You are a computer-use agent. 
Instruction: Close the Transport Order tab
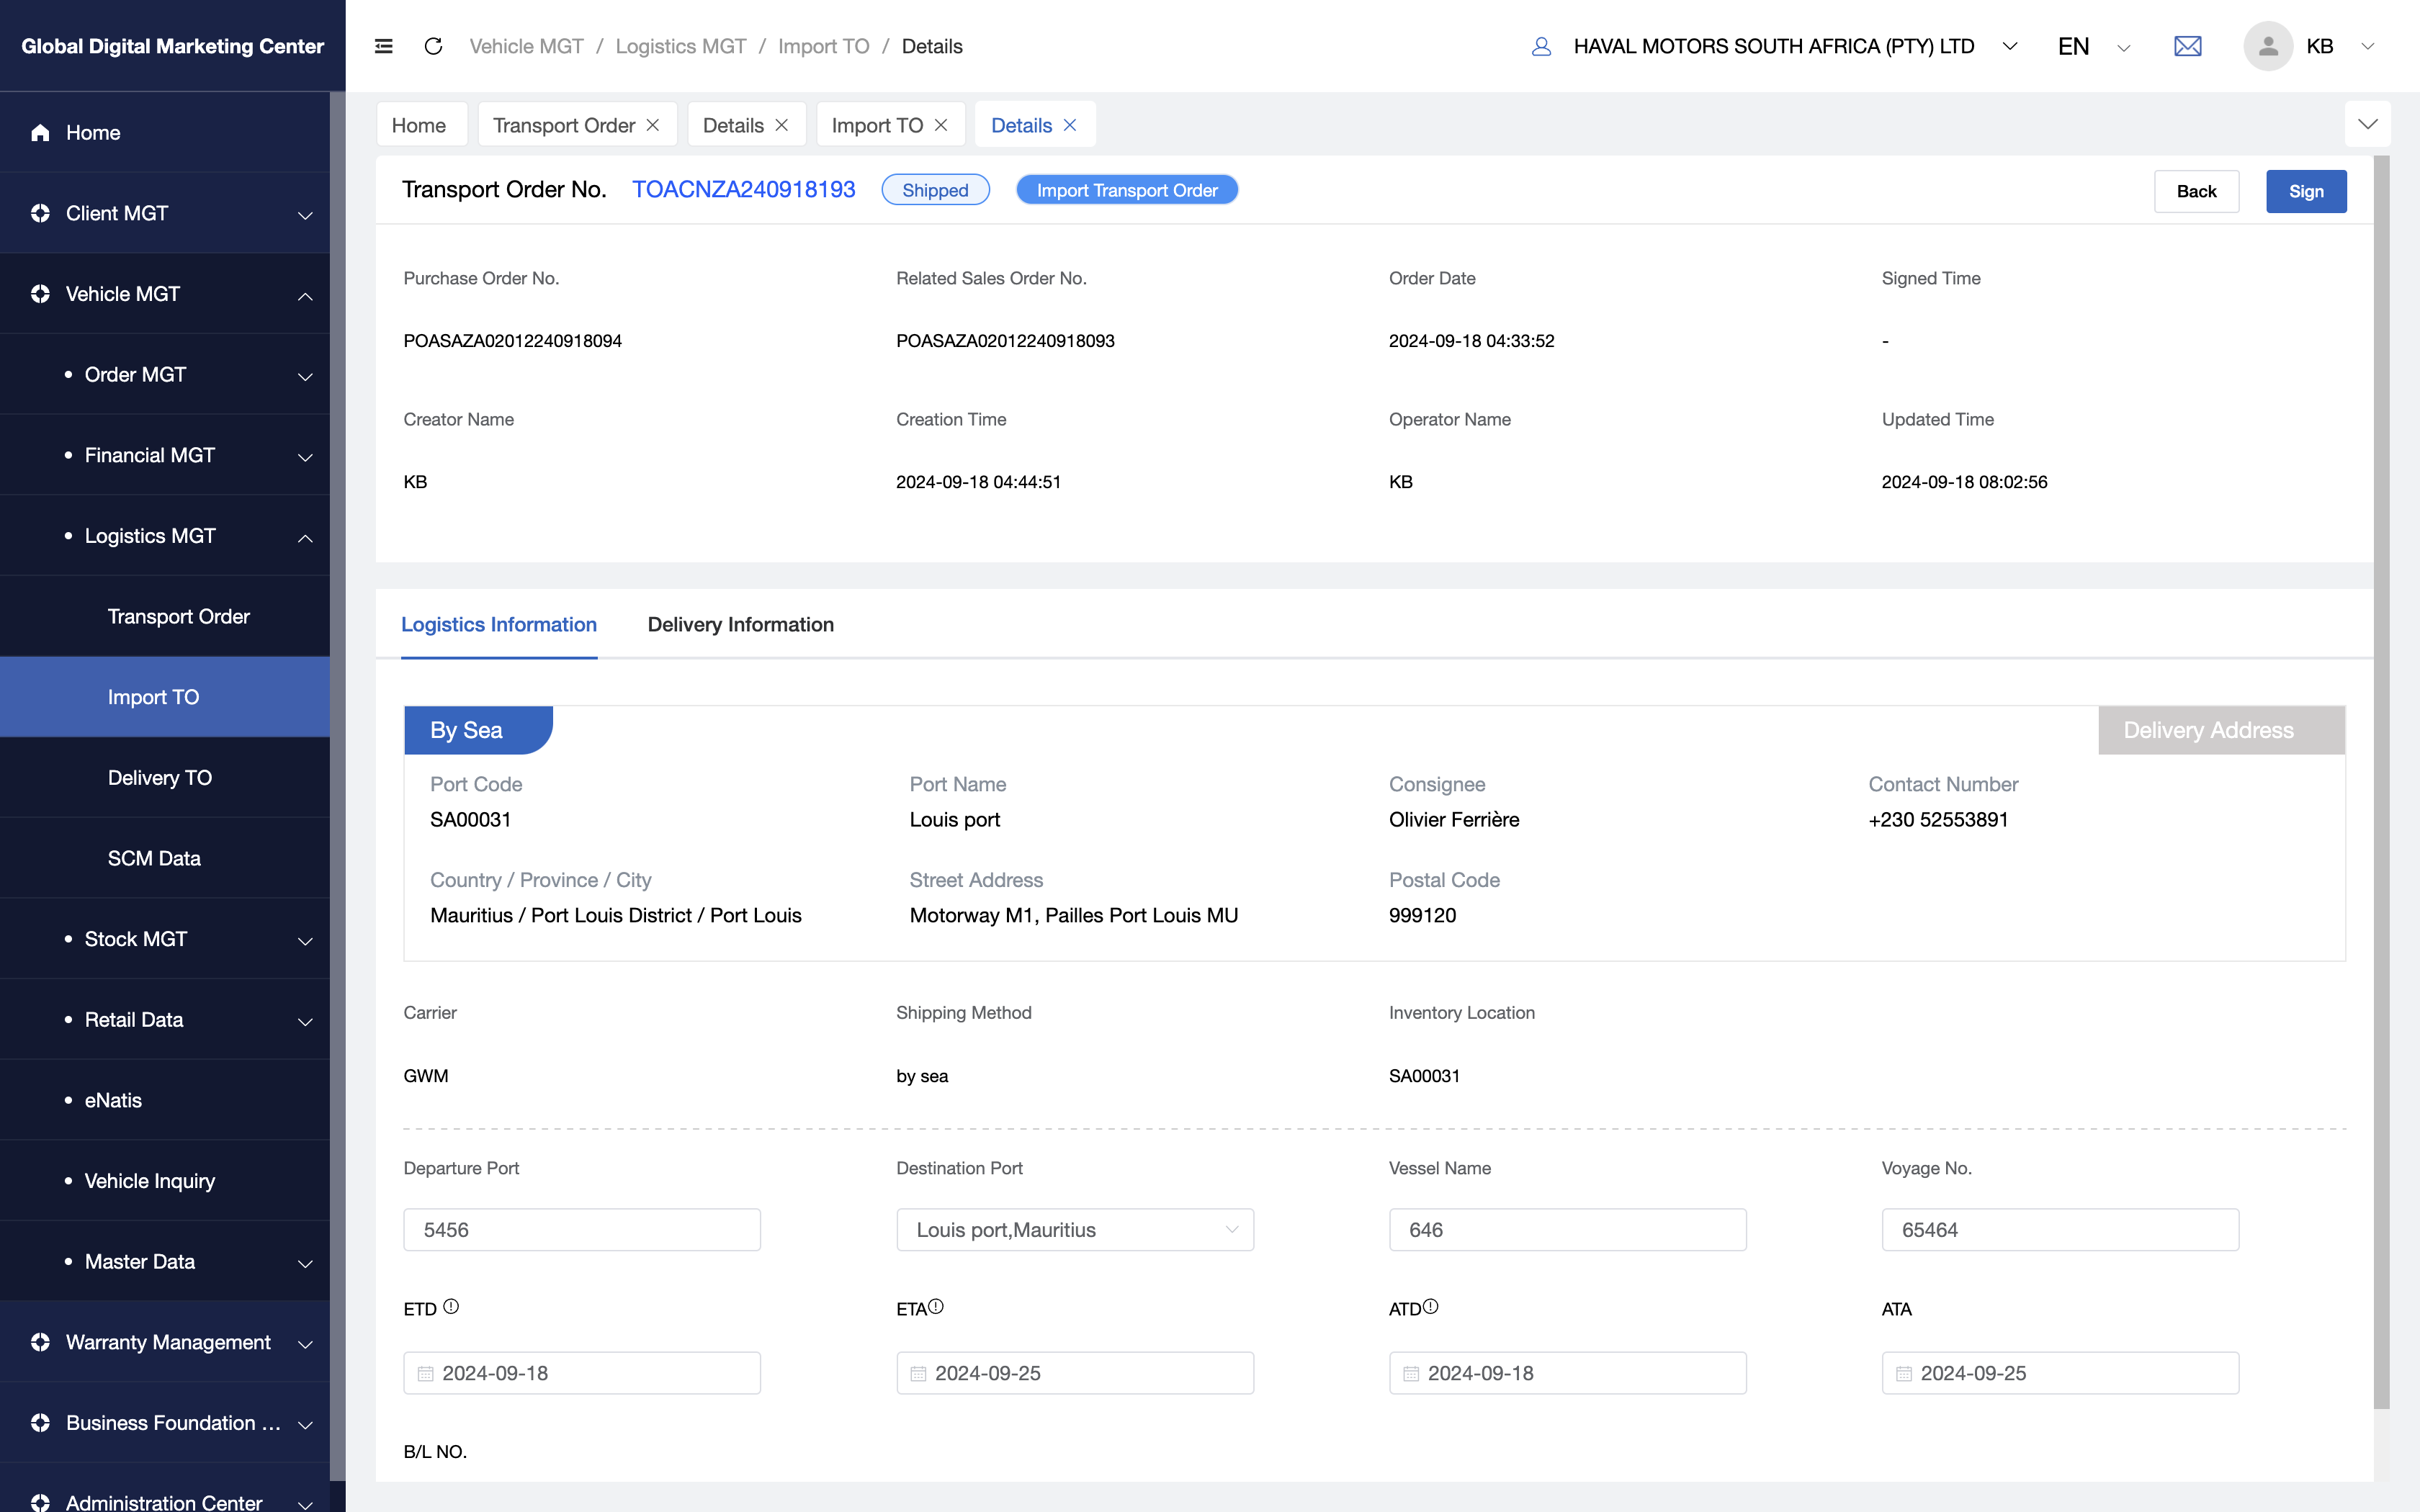[653, 125]
